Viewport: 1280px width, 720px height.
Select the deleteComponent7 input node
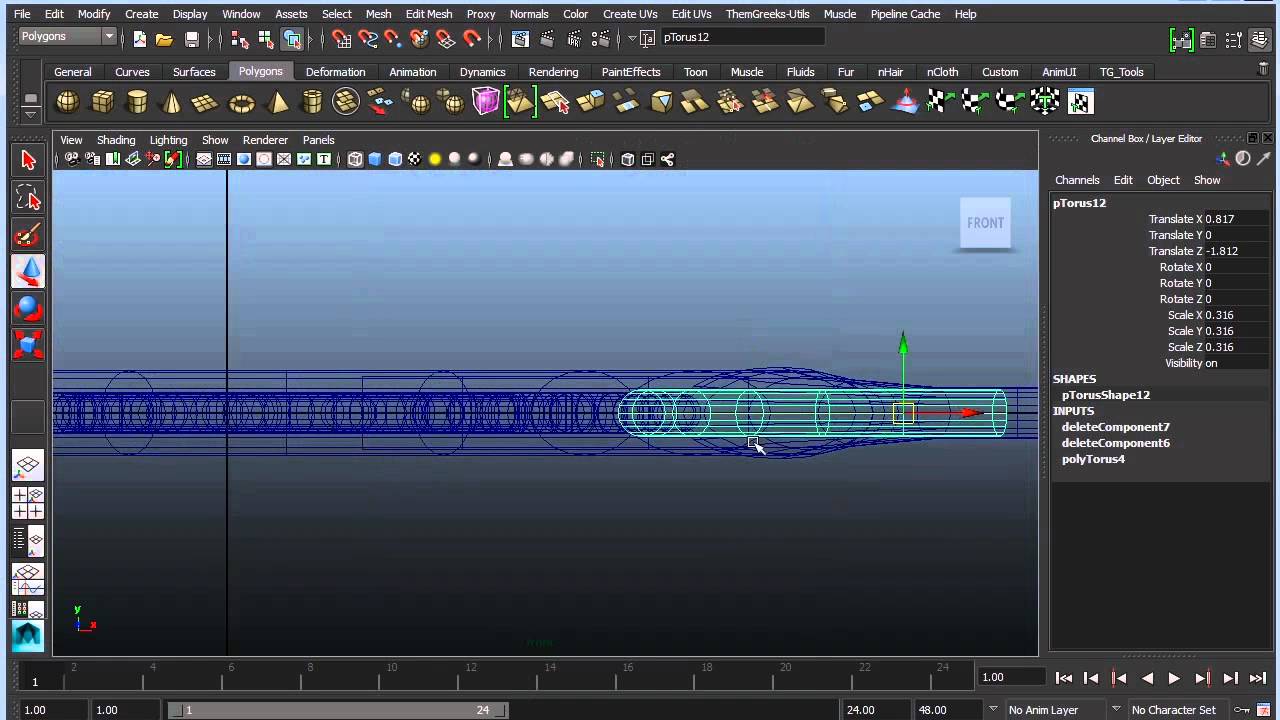[1115, 427]
